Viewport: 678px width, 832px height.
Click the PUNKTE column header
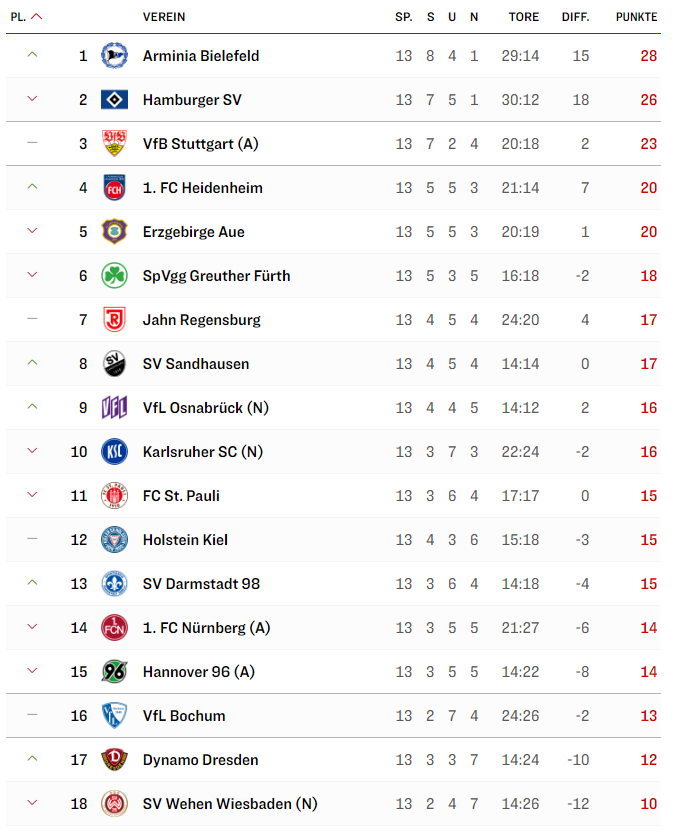pos(636,17)
